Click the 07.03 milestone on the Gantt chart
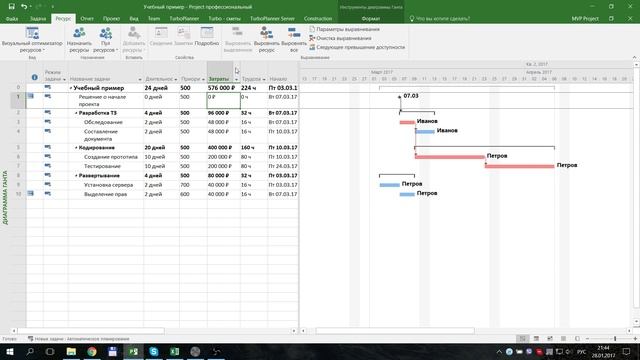 click(x=400, y=97)
